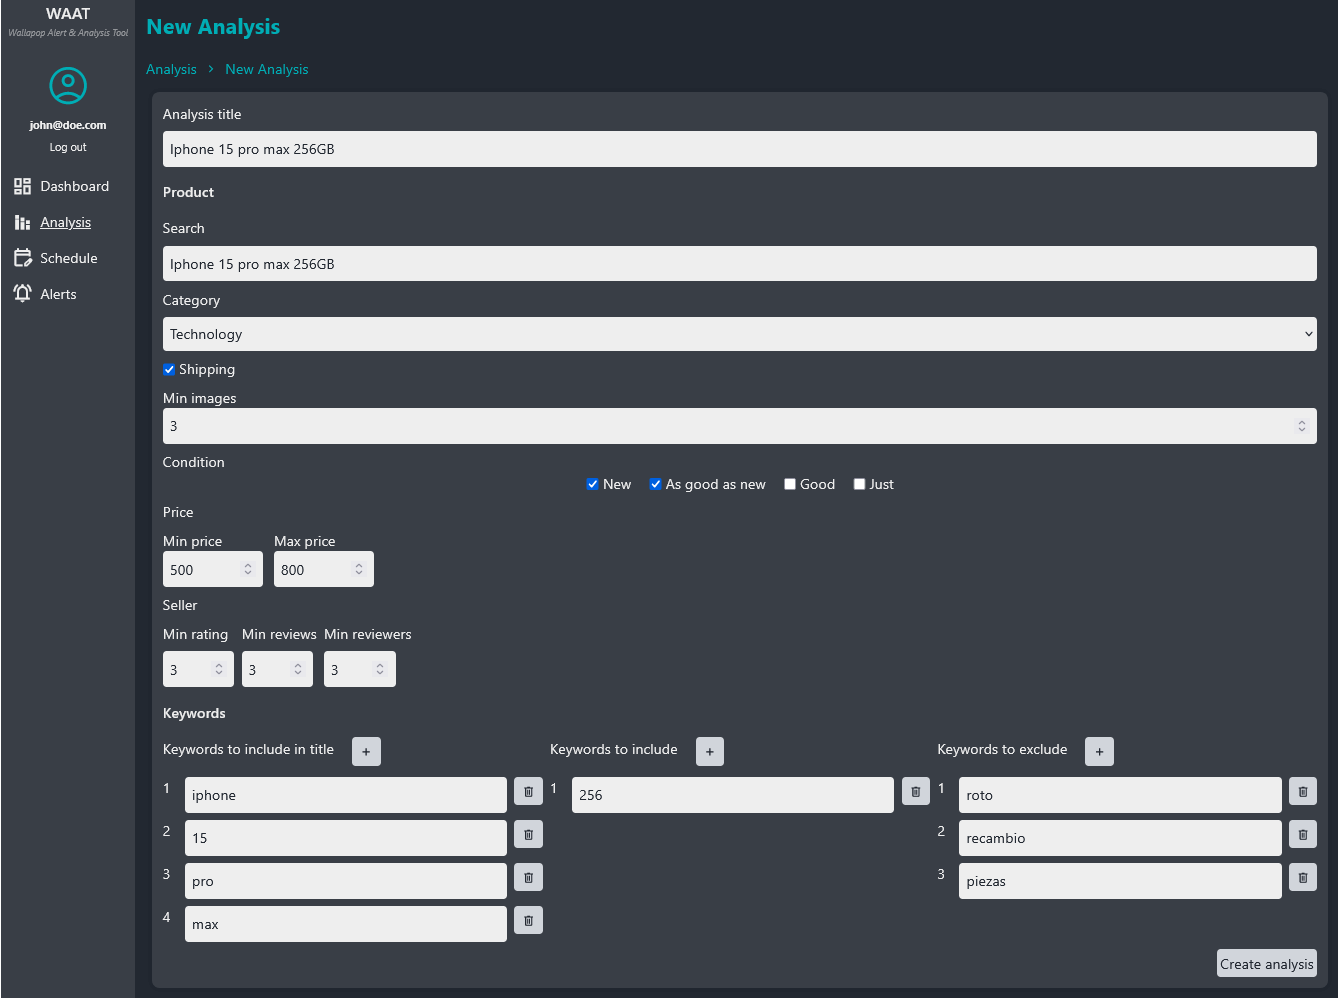The image size is (1339, 998).
Task: Click the '15' keyword input
Action: coord(346,838)
